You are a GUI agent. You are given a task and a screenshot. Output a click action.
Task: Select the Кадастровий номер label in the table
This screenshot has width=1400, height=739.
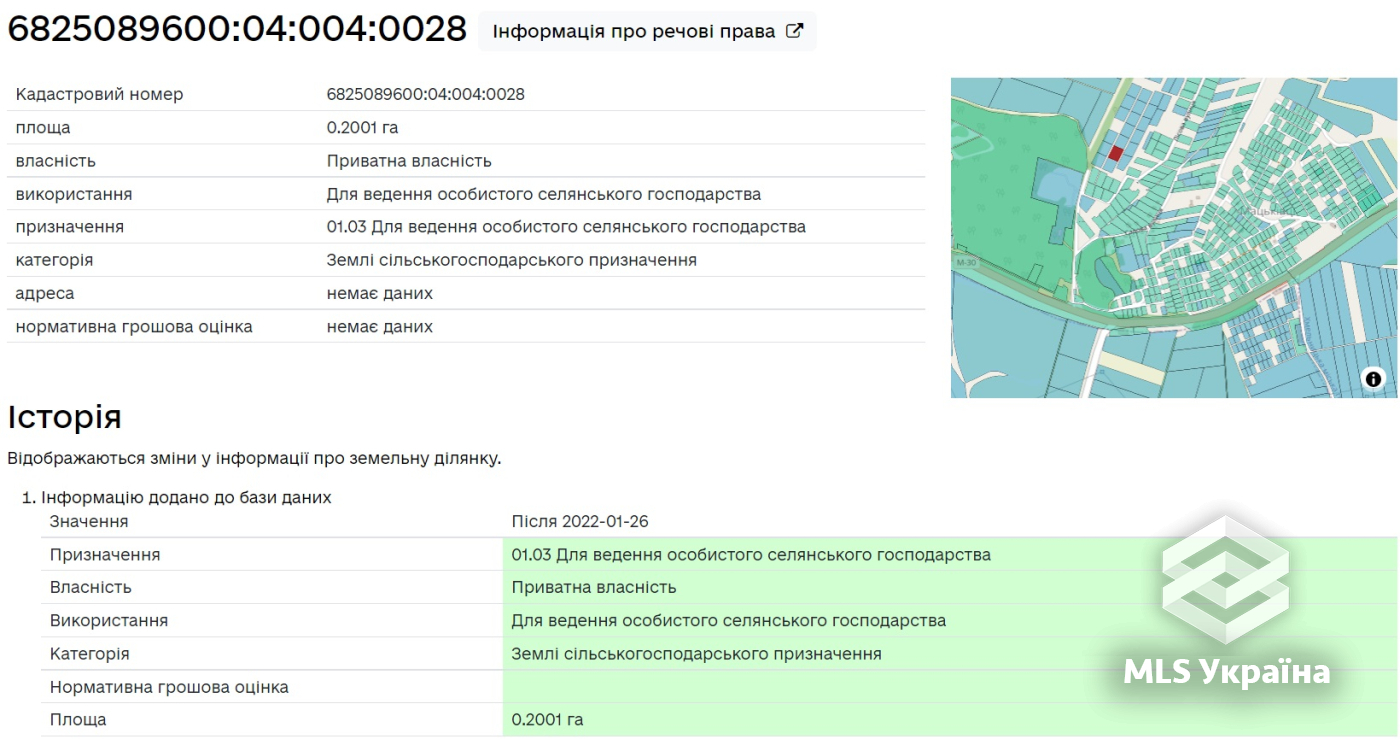click(x=100, y=94)
